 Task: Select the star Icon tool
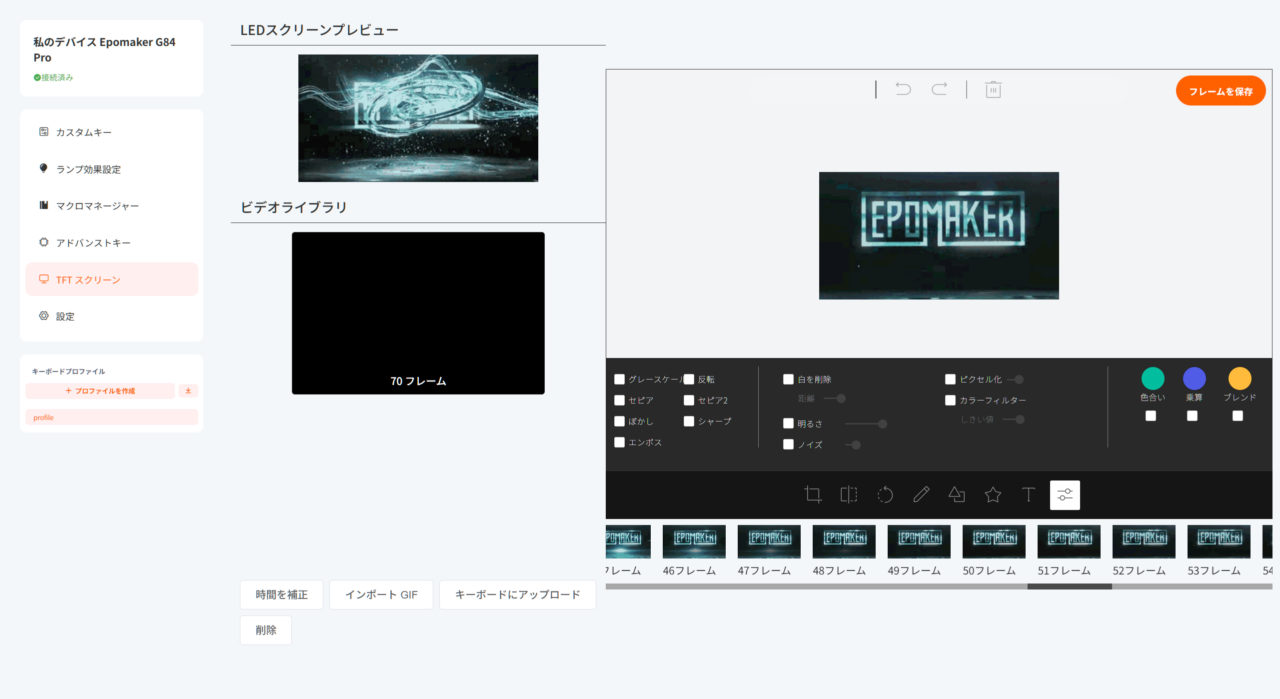pos(993,495)
